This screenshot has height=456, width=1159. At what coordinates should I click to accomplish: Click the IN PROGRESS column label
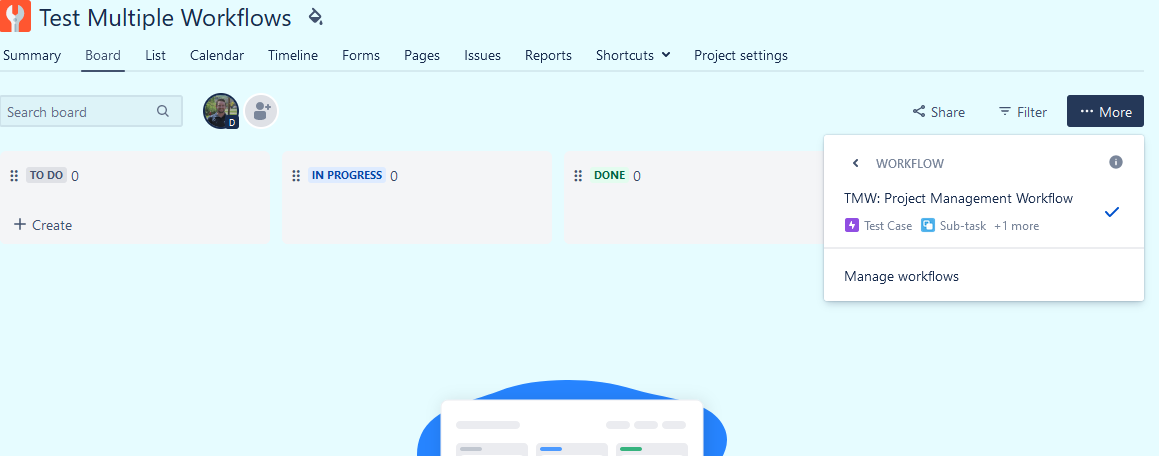click(x=347, y=175)
